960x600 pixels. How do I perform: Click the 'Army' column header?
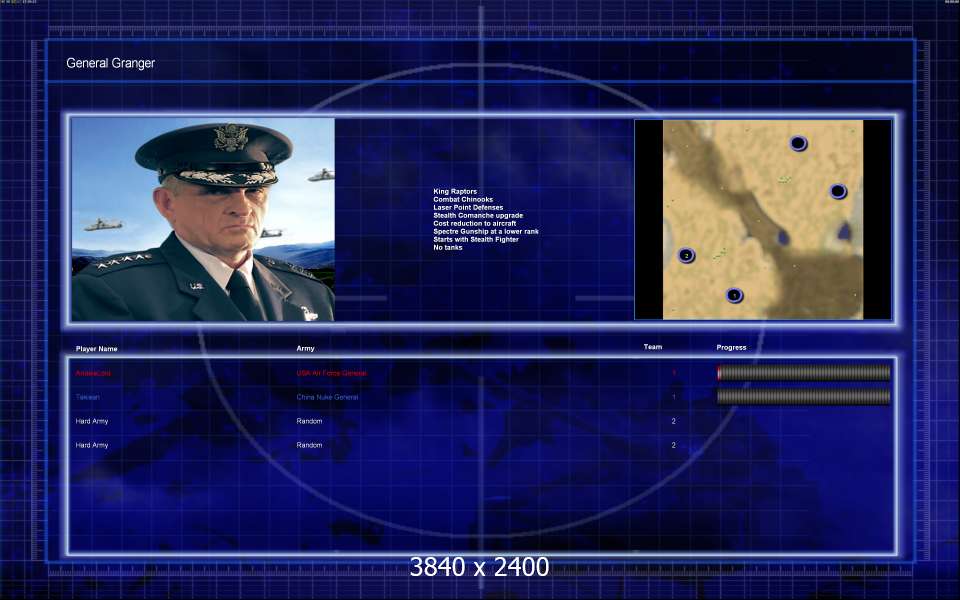[306, 348]
